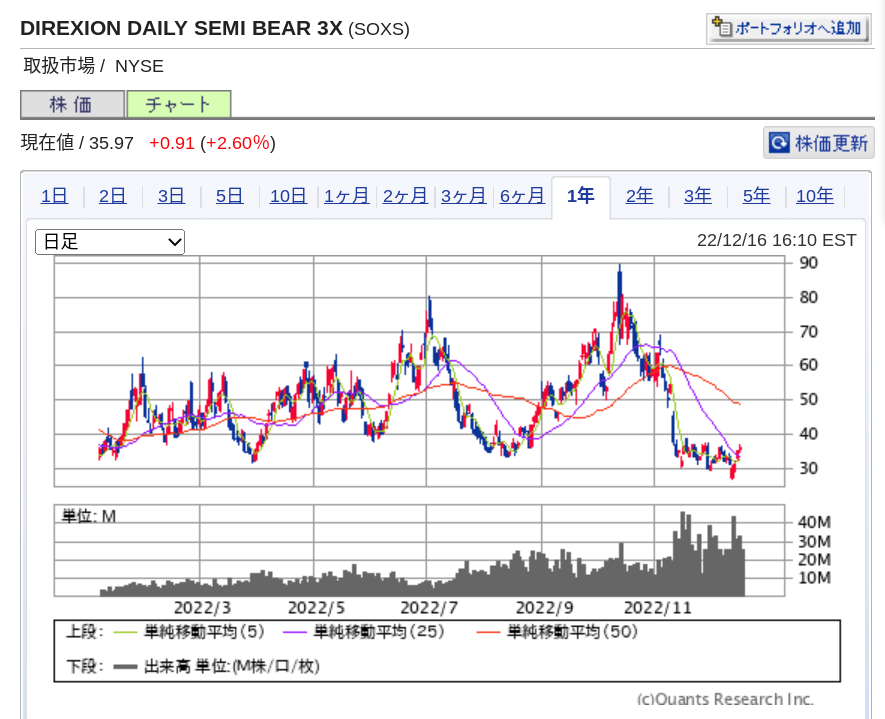The image size is (885, 719).
Task: Show the 5年 chart range
Action: (x=756, y=196)
